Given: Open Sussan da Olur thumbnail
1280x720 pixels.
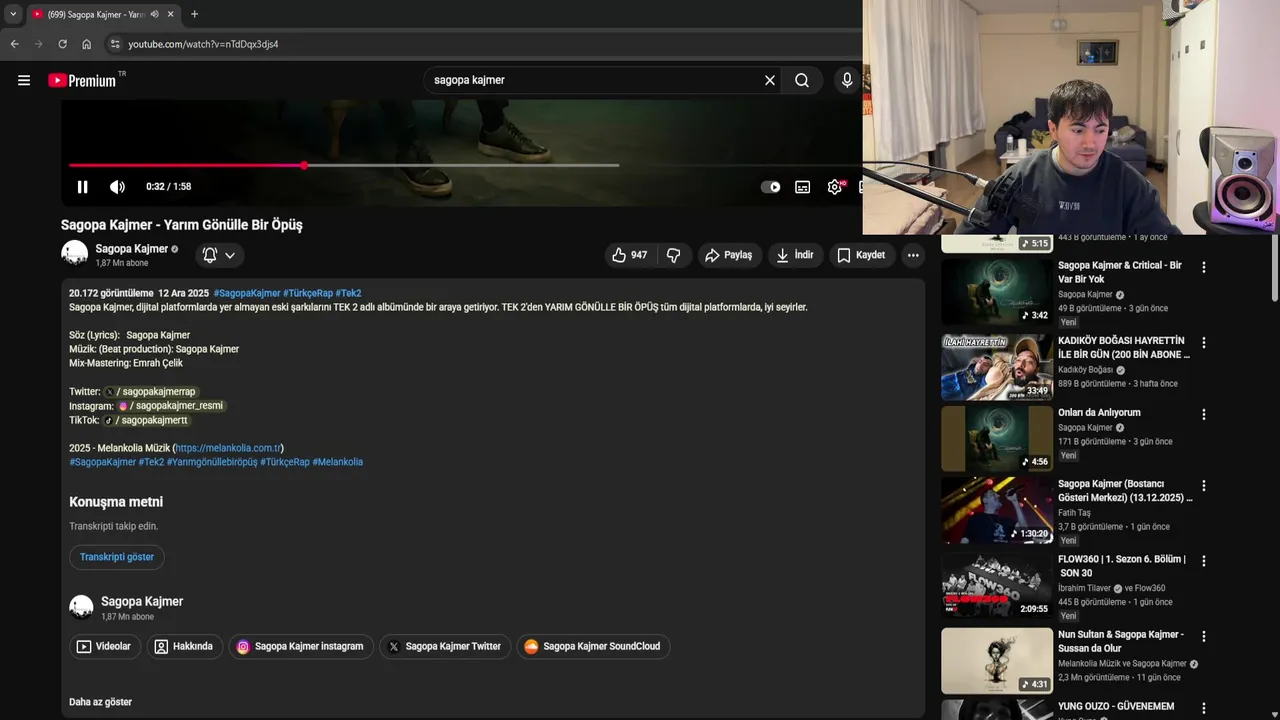Looking at the screenshot, I should [997, 660].
